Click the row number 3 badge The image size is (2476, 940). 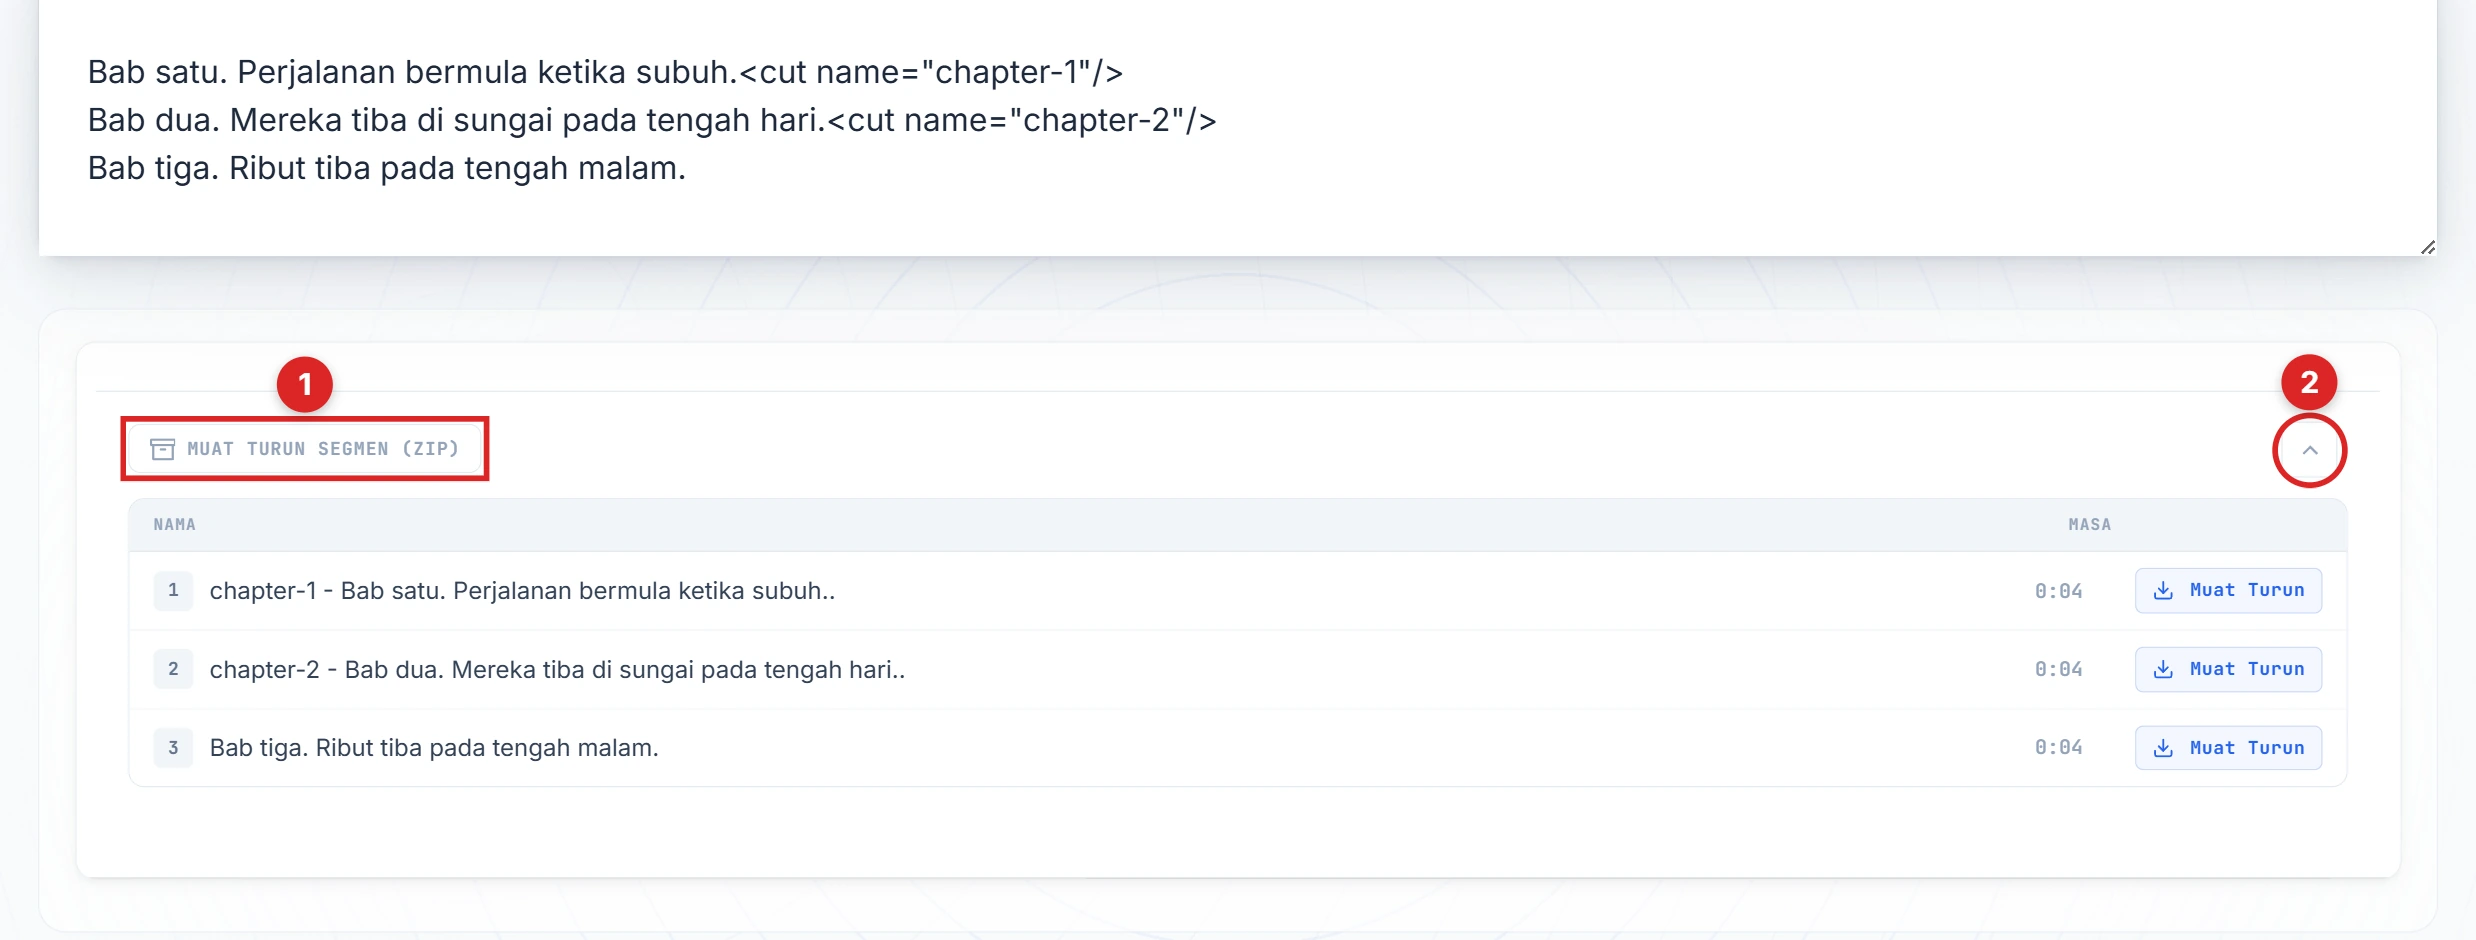click(x=173, y=748)
